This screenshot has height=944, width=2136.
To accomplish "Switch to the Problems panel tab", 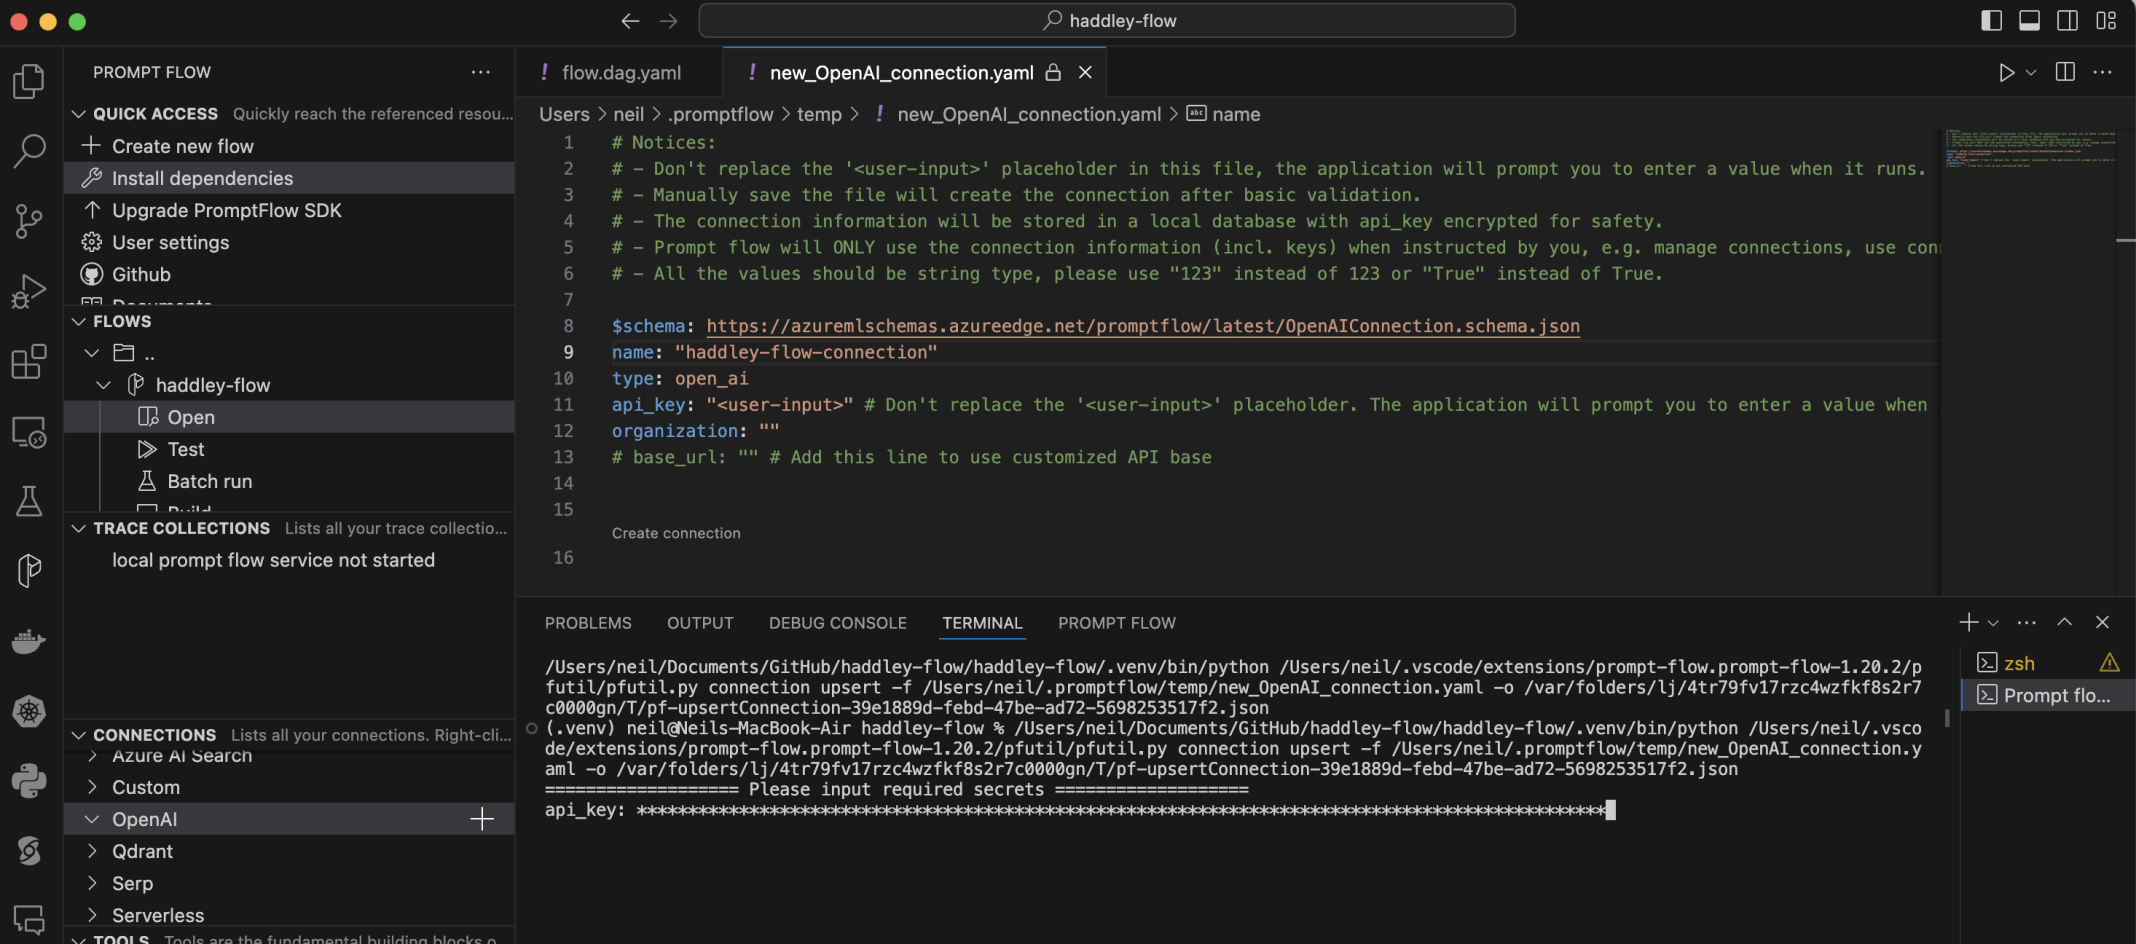I will (x=588, y=623).
